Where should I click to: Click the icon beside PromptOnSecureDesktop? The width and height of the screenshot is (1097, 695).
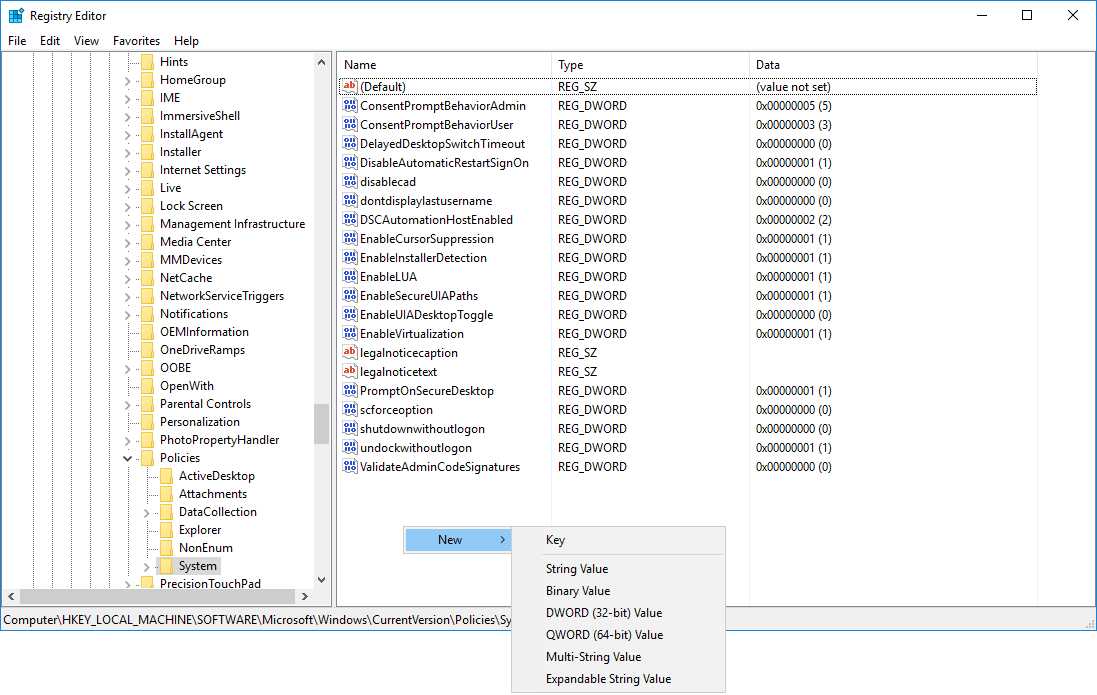point(350,390)
